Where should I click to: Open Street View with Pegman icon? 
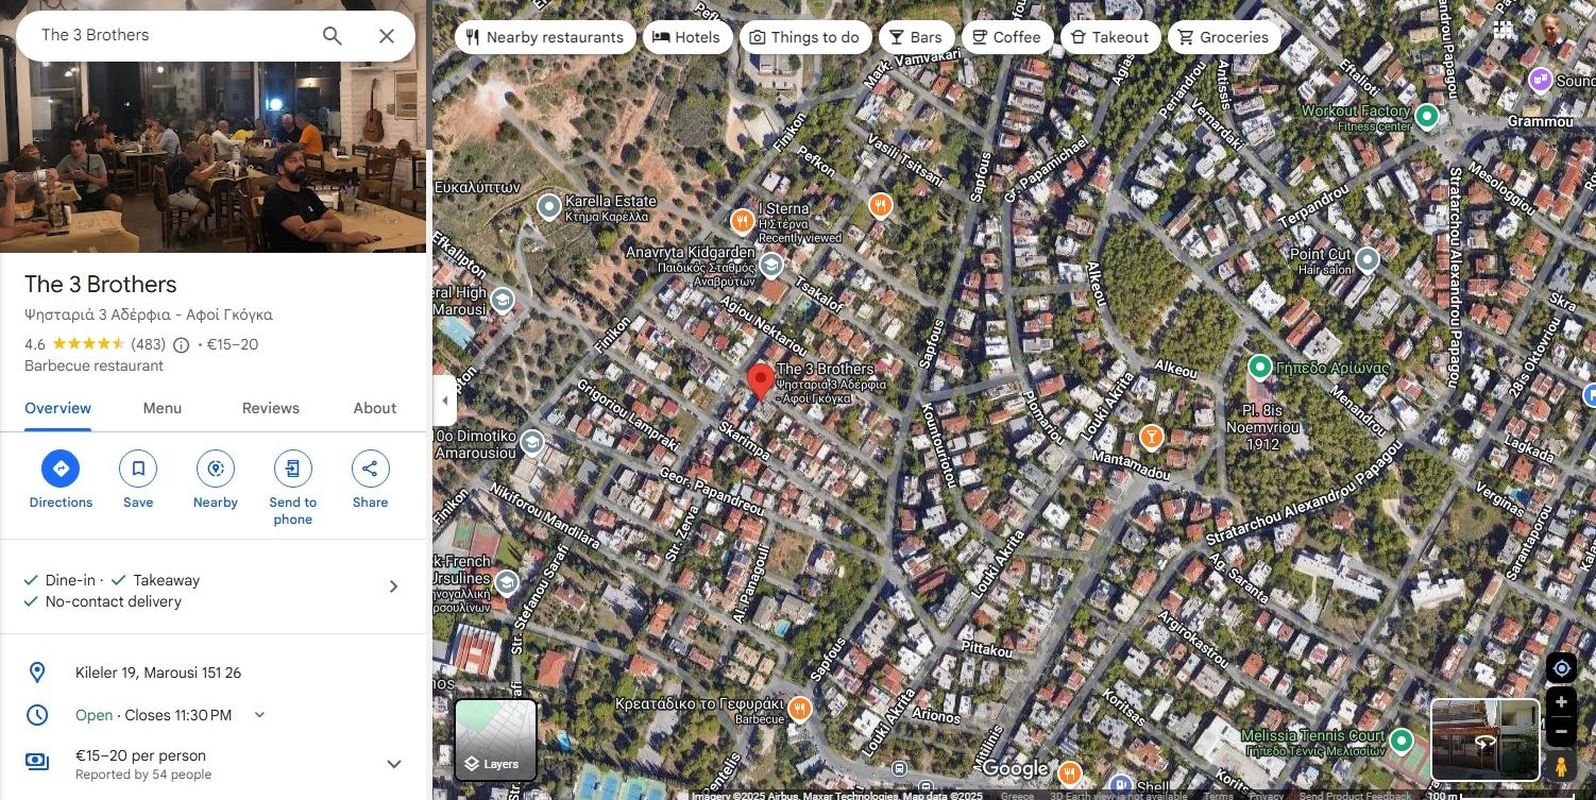pyautogui.click(x=1561, y=766)
